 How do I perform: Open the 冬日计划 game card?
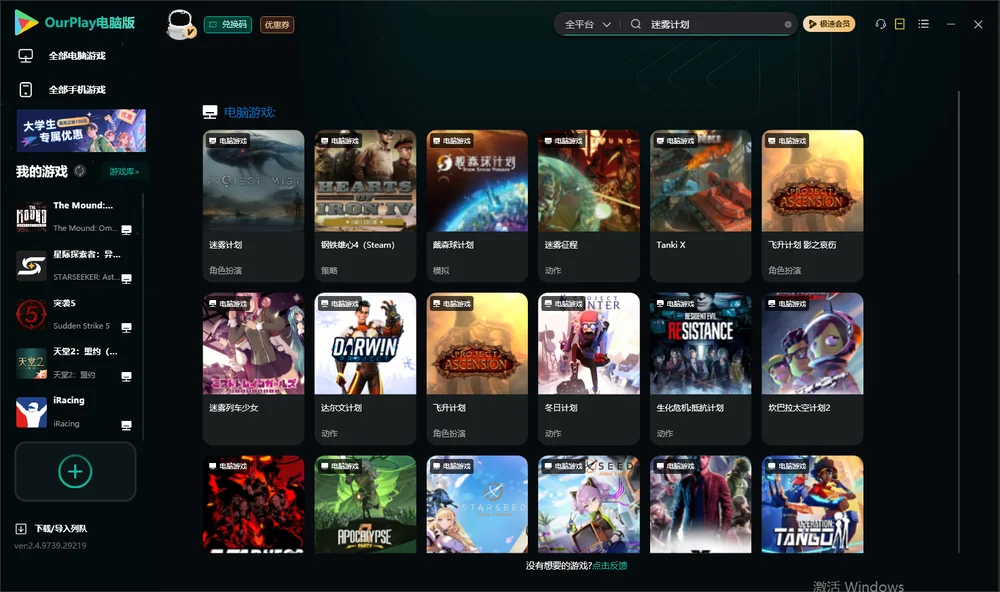589,369
